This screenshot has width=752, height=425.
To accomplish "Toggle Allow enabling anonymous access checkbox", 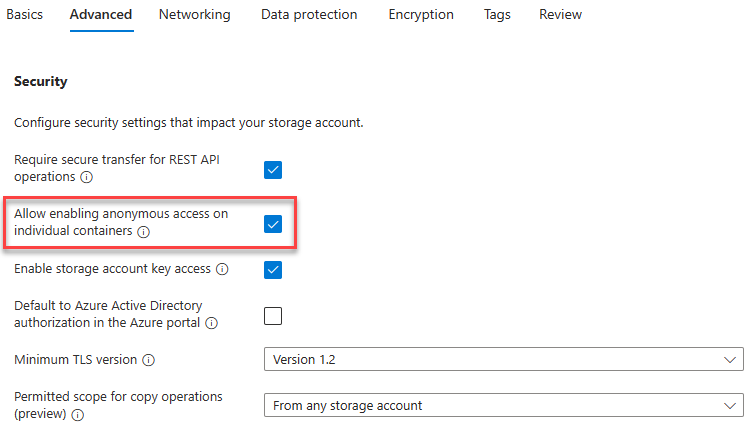I will [273, 223].
